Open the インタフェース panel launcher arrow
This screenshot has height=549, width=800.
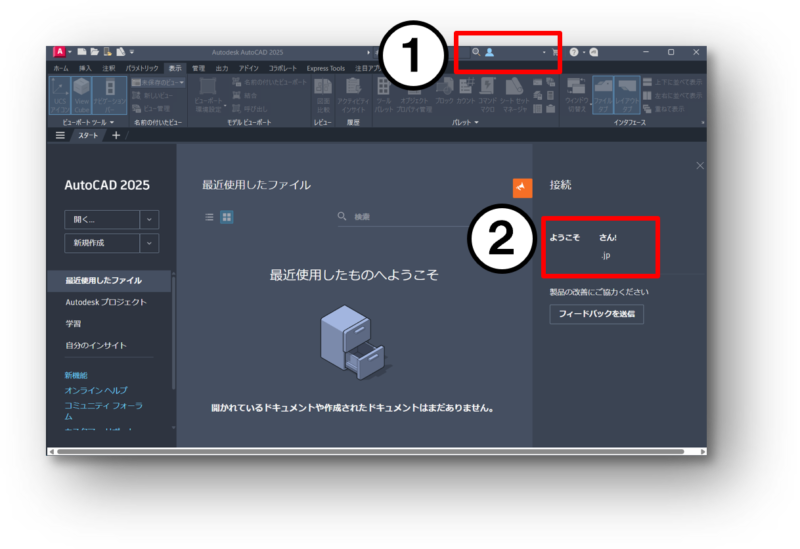point(702,122)
